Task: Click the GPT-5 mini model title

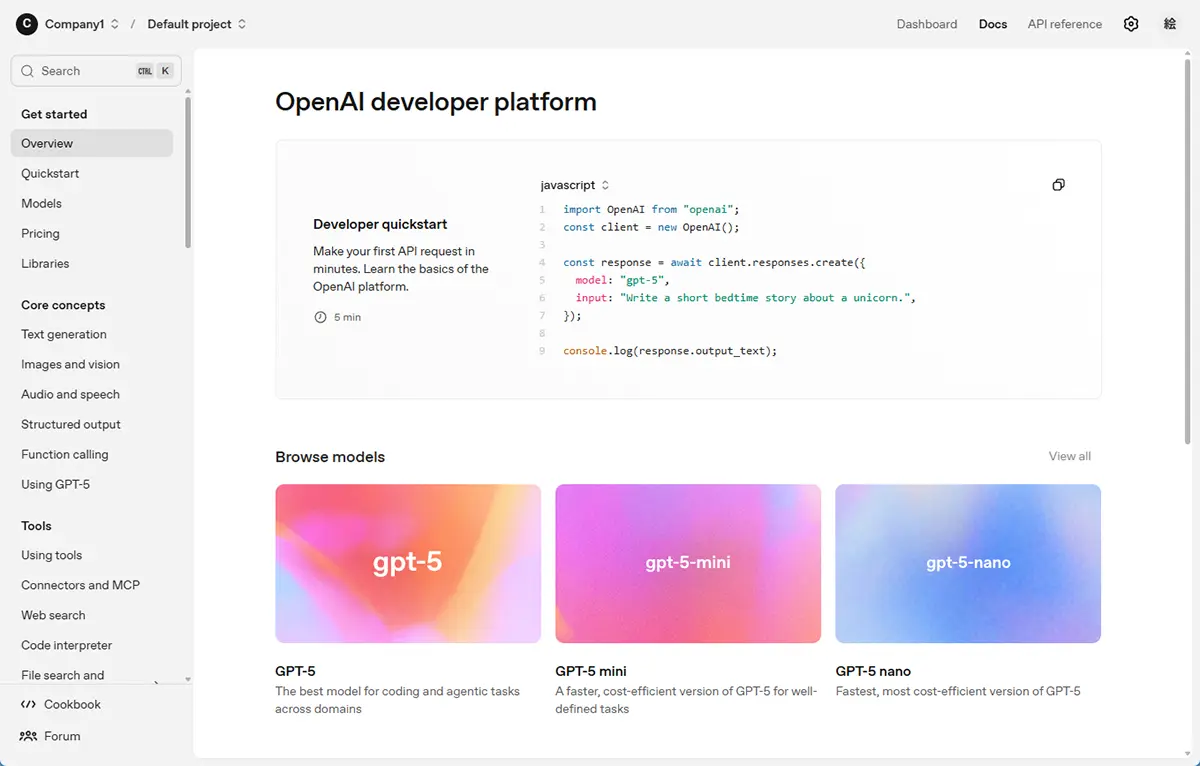Action: pyautogui.click(x=591, y=671)
